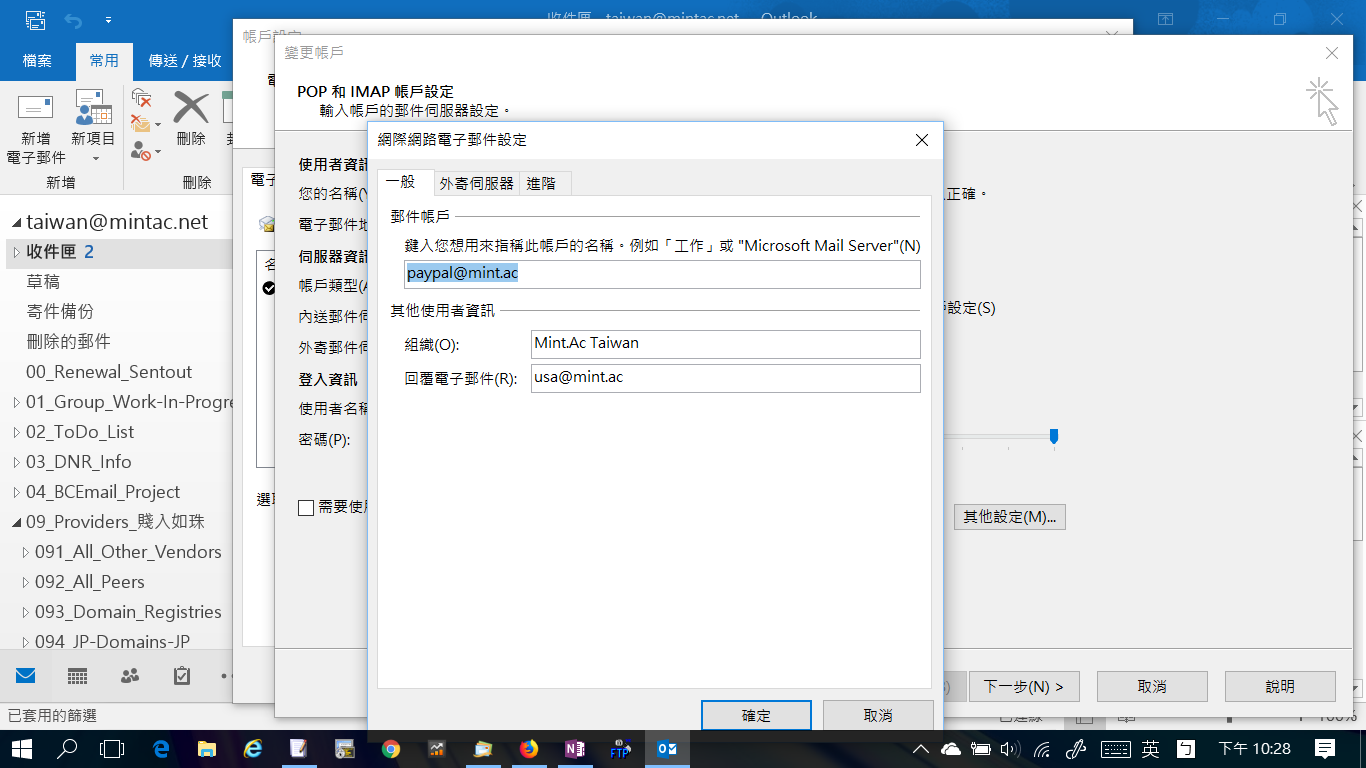Click the large Delete (刪除) X icon

190,108
